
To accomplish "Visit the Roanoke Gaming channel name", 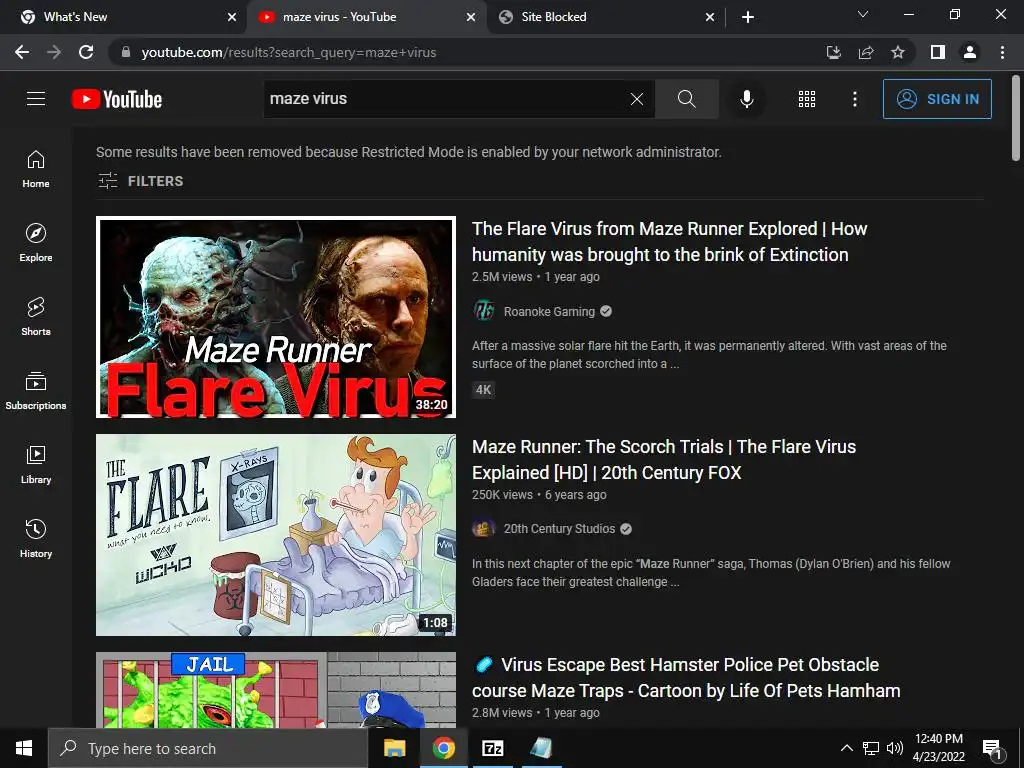I will (549, 312).
